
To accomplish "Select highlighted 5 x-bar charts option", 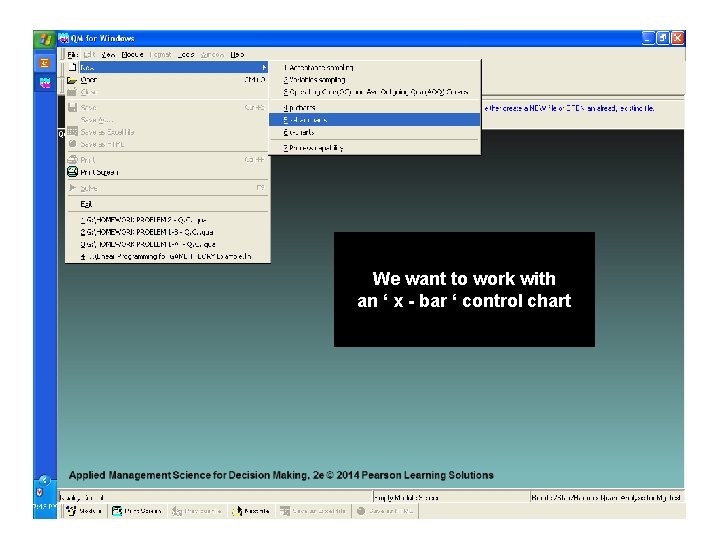I will coord(375,120).
